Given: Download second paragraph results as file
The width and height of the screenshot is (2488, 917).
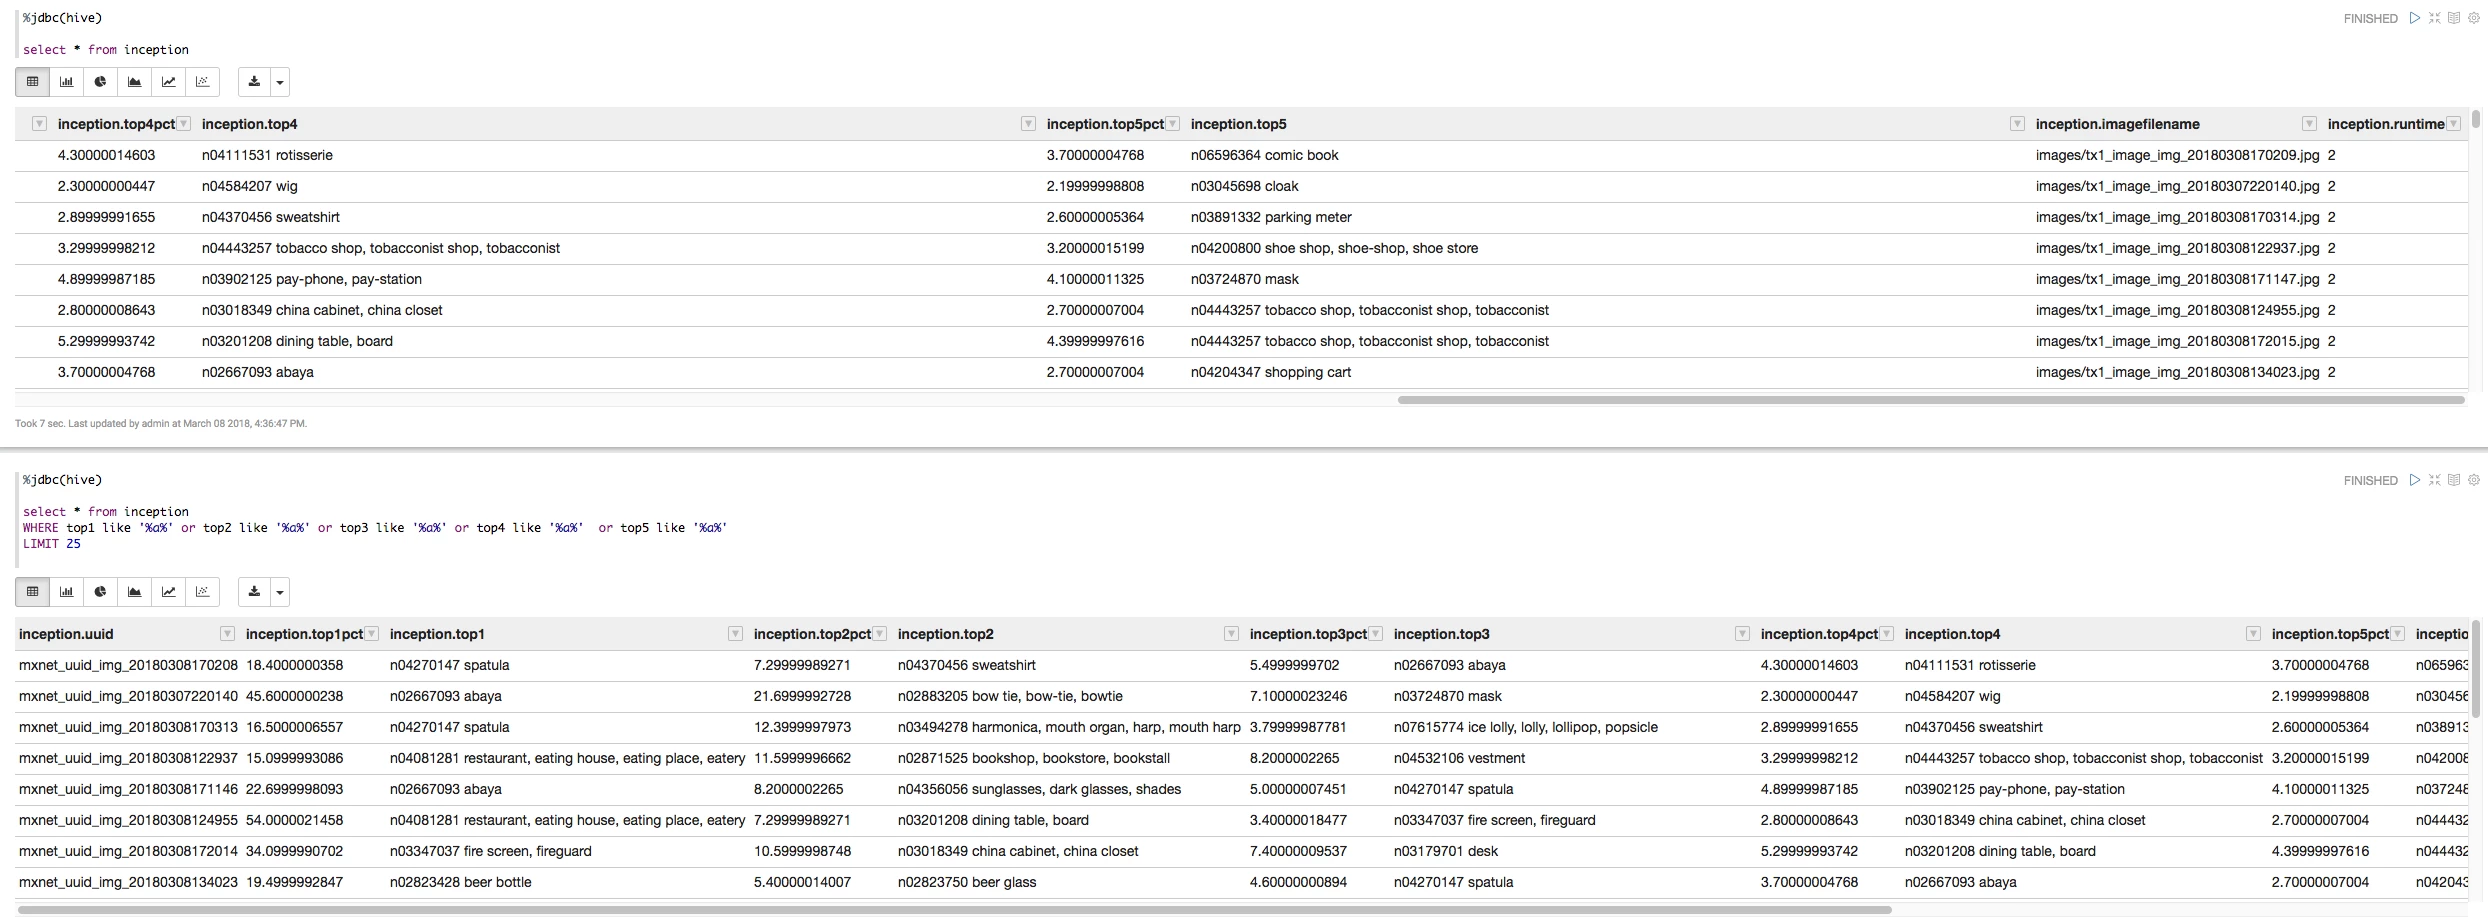Looking at the screenshot, I should (x=254, y=592).
